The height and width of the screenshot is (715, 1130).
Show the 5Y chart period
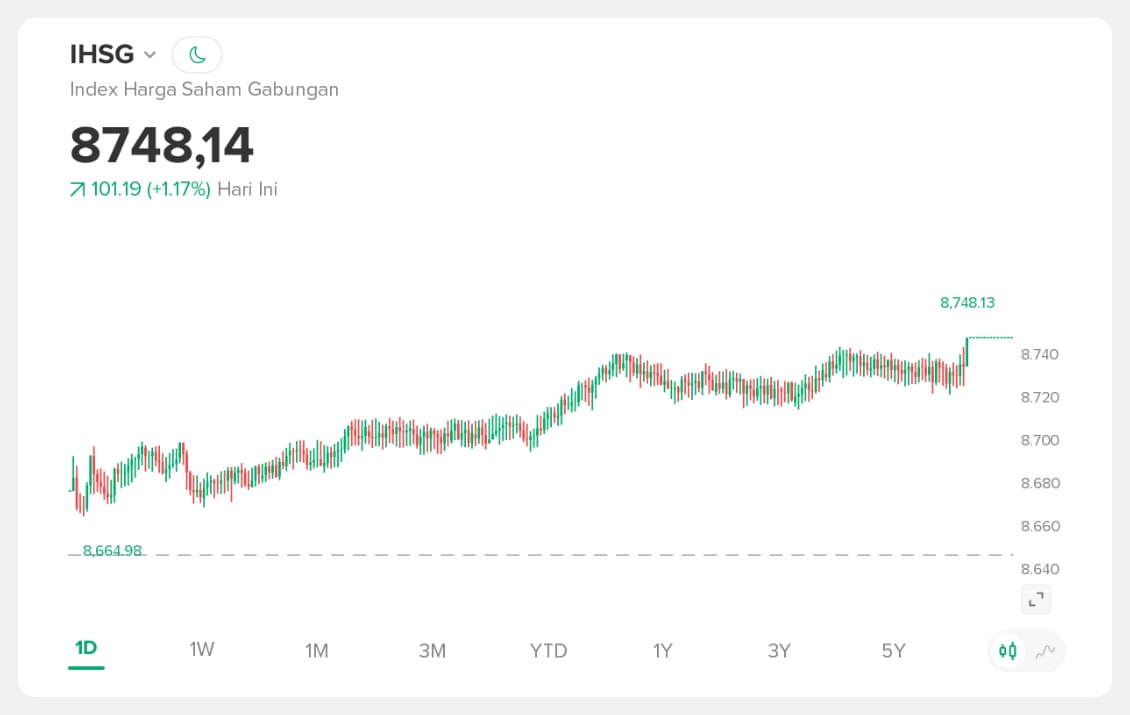click(x=894, y=651)
